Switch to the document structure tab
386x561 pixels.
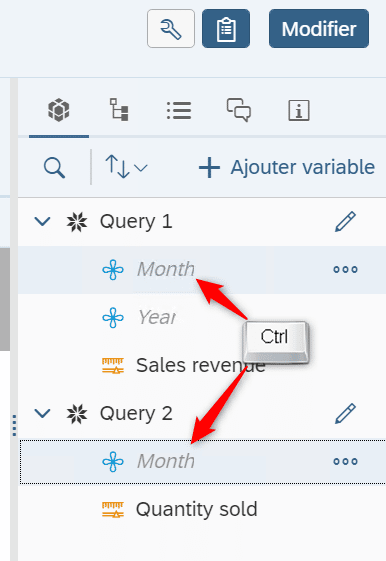click(x=119, y=110)
